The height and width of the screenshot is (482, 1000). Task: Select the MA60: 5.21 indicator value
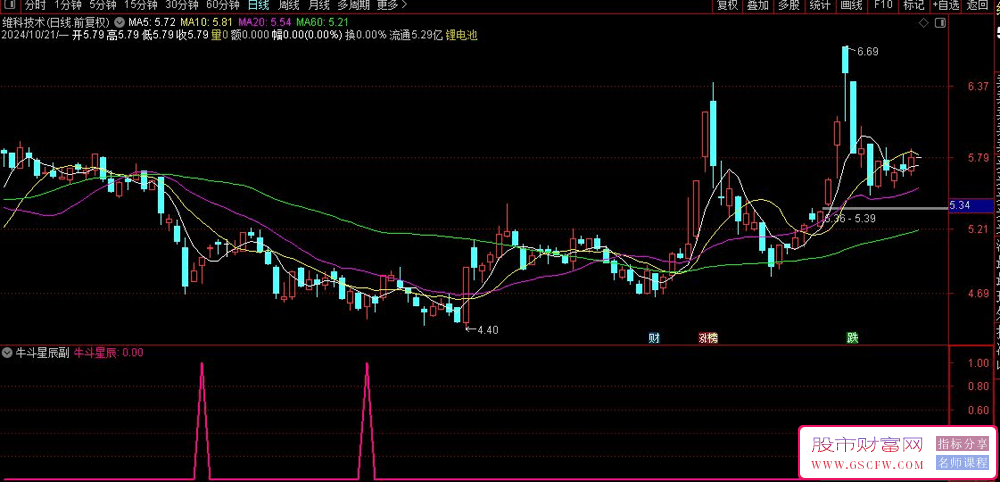pos(323,22)
